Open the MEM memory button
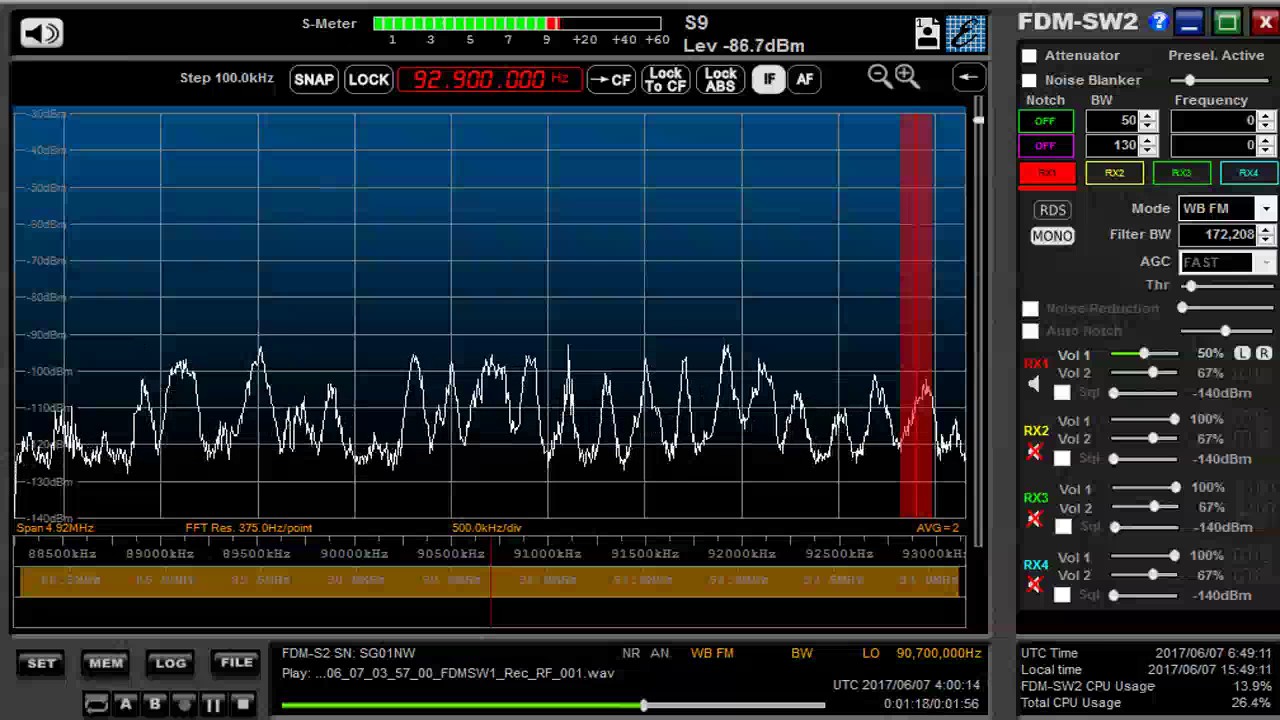Viewport: 1280px width, 720px height. click(x=106, y=663)
